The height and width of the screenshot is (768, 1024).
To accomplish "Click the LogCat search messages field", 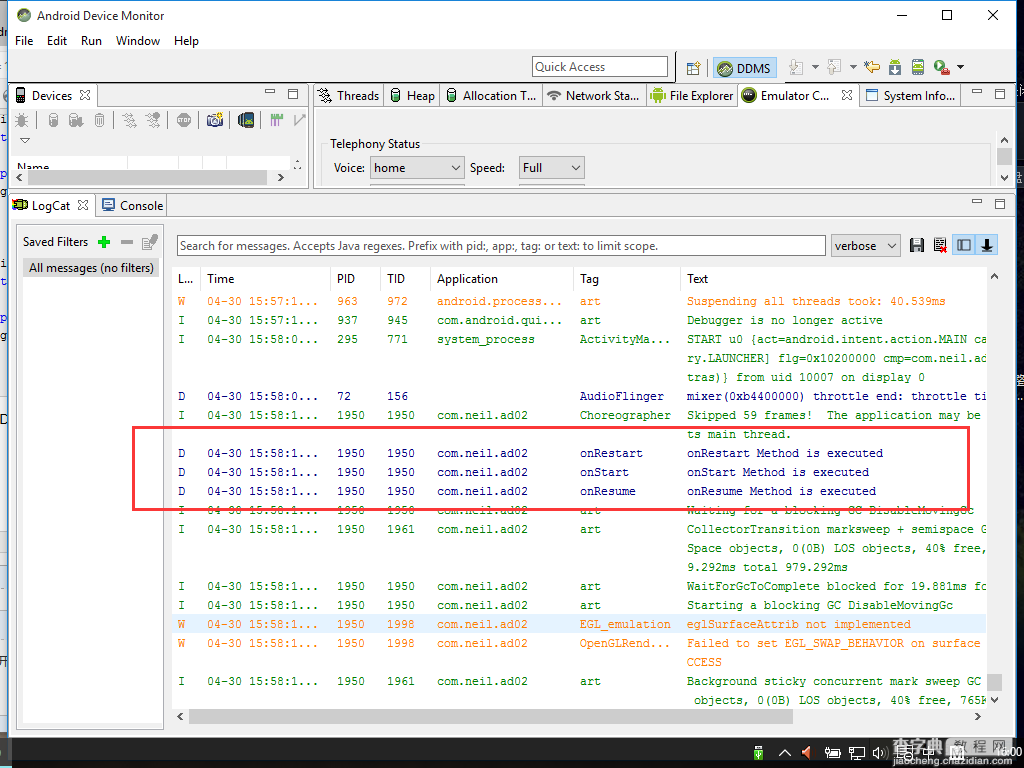I will 501,246.
